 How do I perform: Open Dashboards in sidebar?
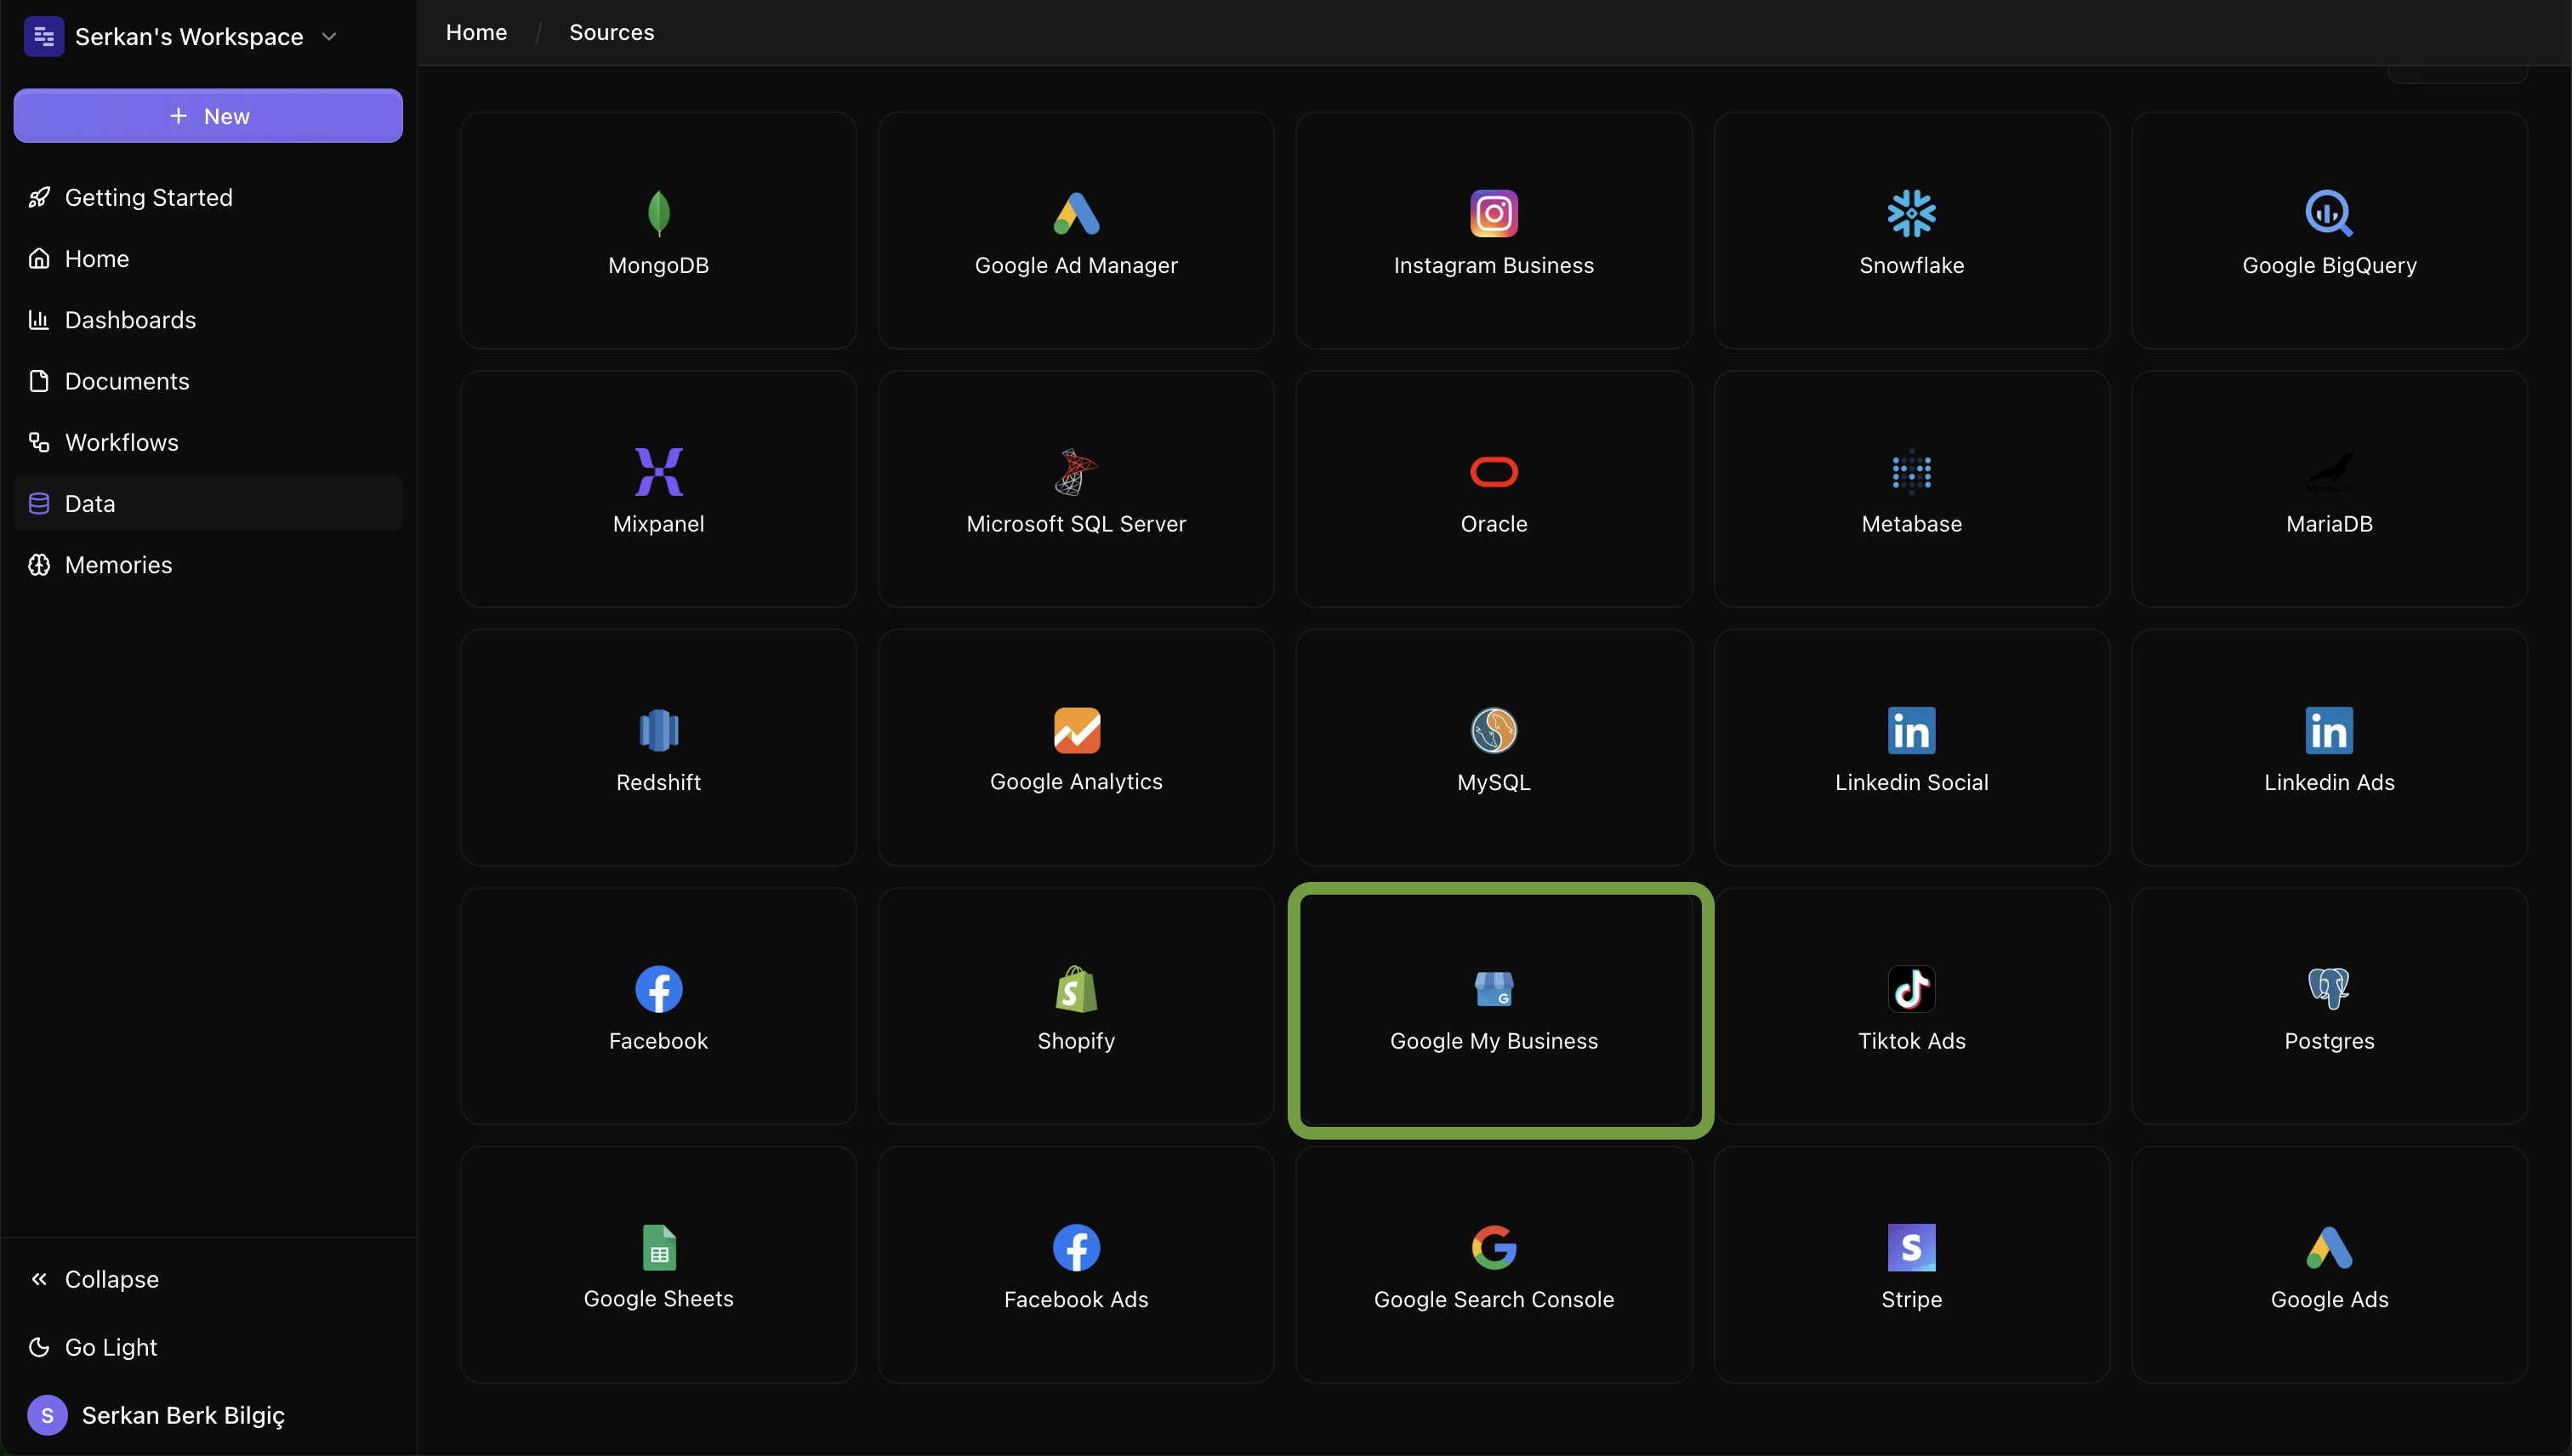(x=208, y=320)
